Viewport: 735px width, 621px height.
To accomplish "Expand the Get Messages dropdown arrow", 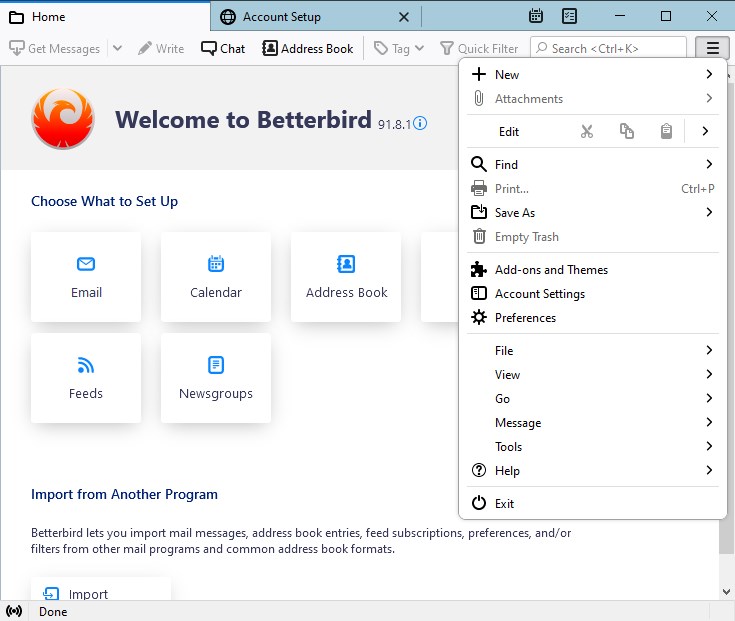I will (118, 48).
